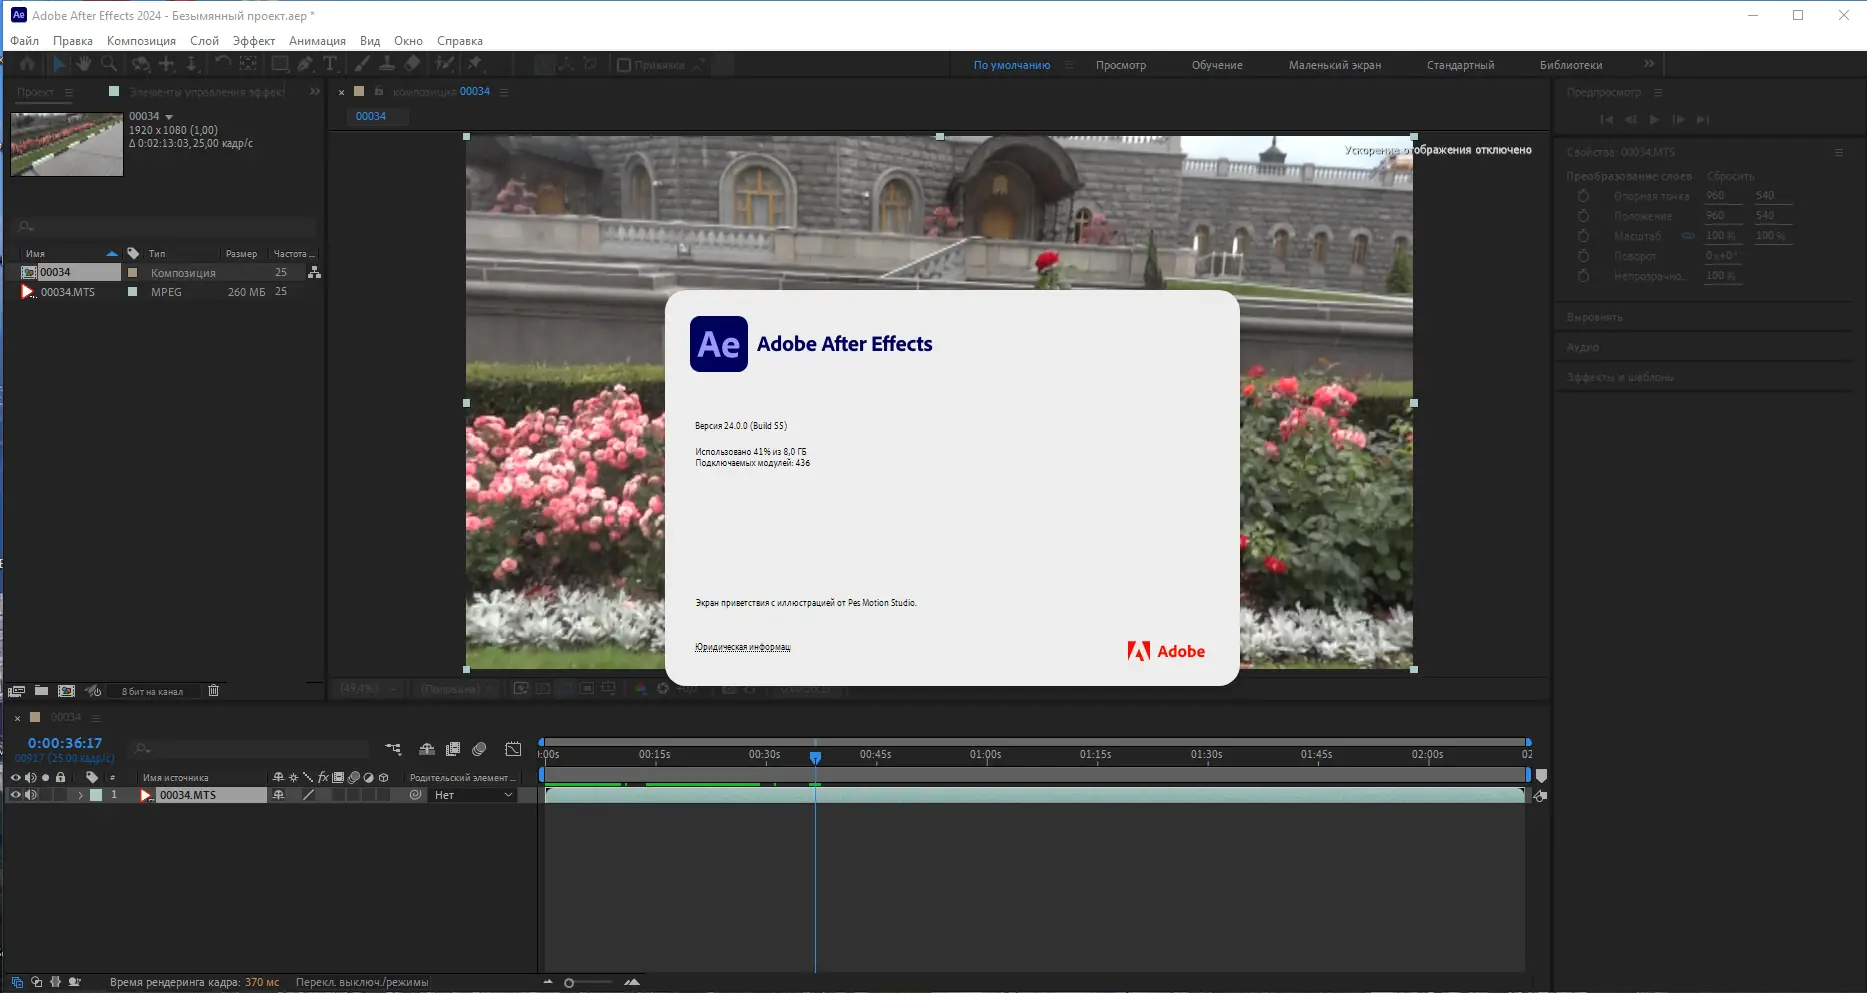Open the Эффект menu
1867x993 pixels.
click(x=253, y=41)
